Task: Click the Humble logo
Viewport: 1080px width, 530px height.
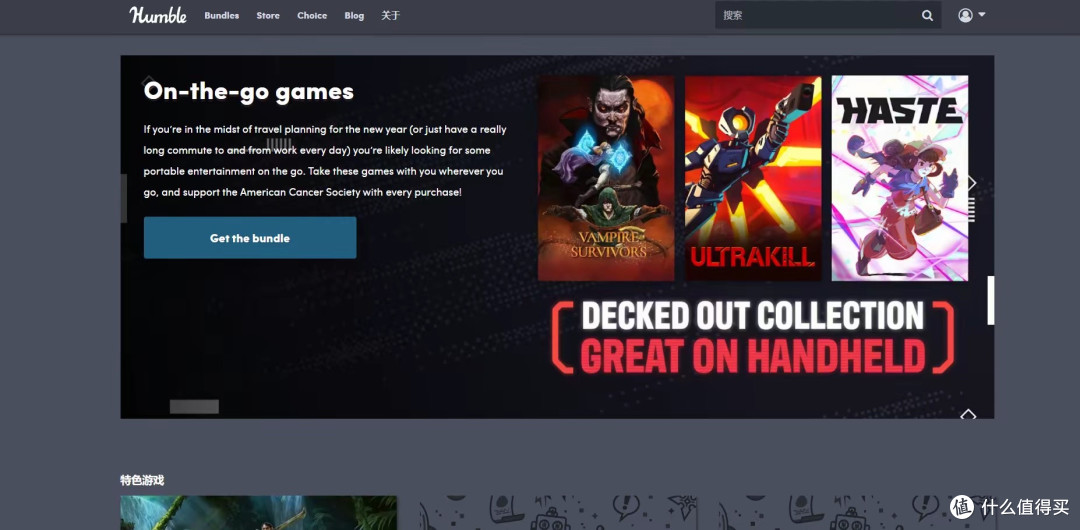Action: pos(158,15)
